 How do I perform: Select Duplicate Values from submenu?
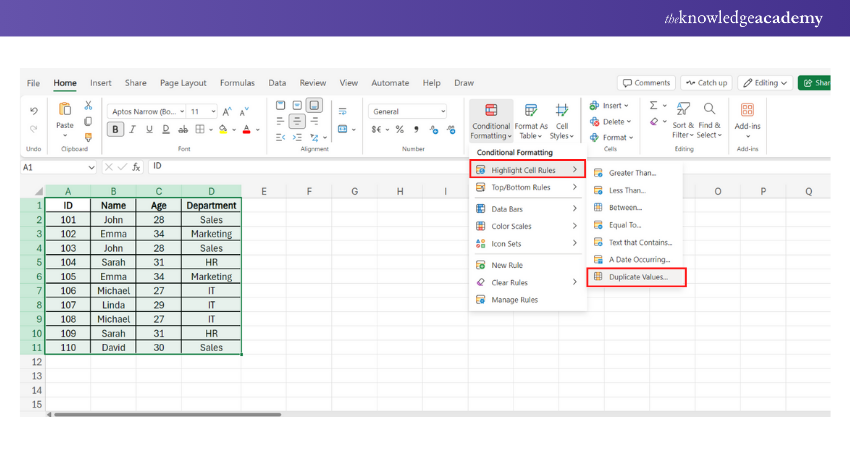point(638,276)
